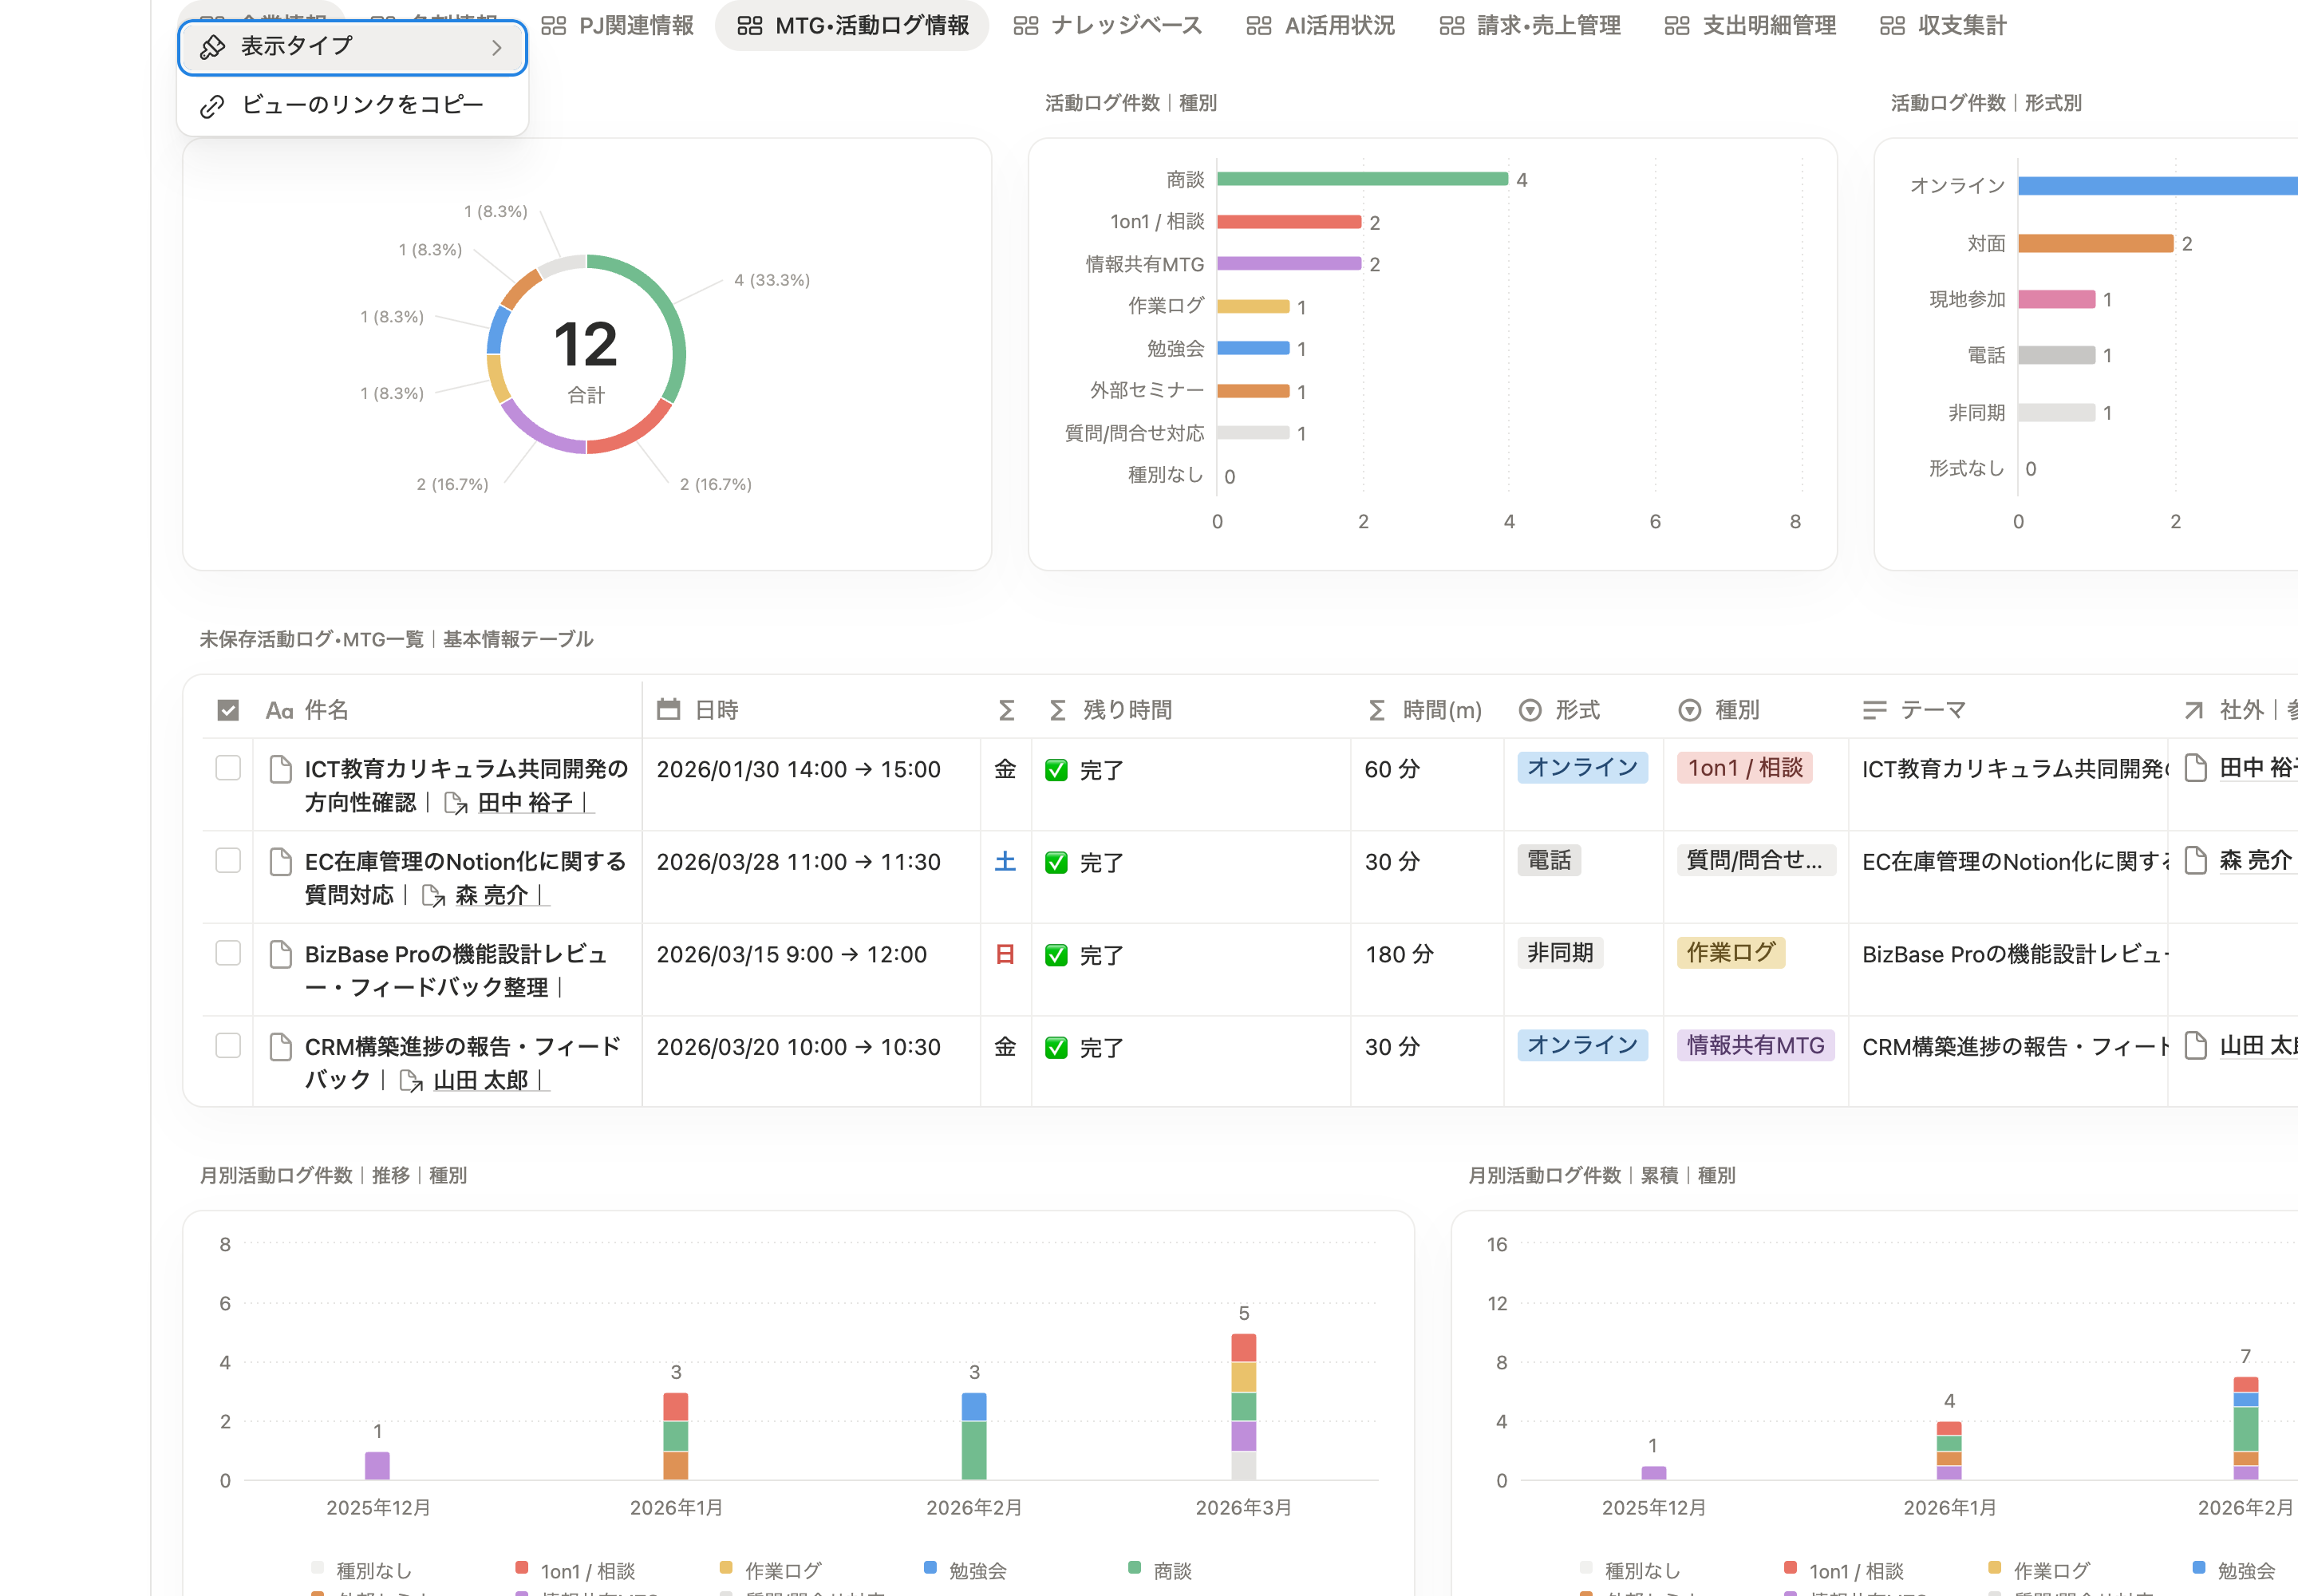Click the 作業ログ type tag

[x=1731, y=952]
